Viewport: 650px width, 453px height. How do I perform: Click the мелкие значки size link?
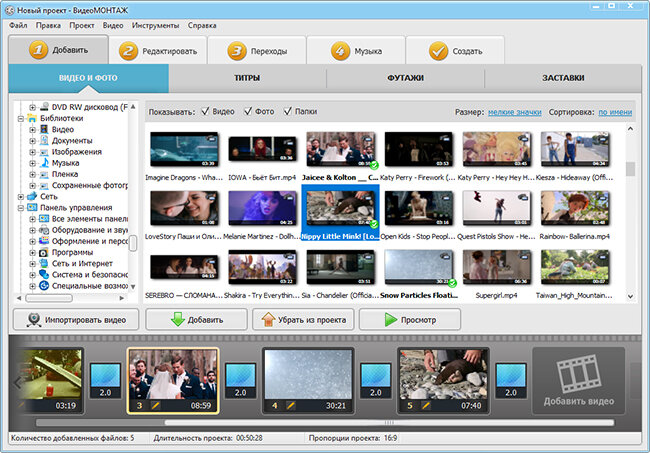(x=514, y=112)
